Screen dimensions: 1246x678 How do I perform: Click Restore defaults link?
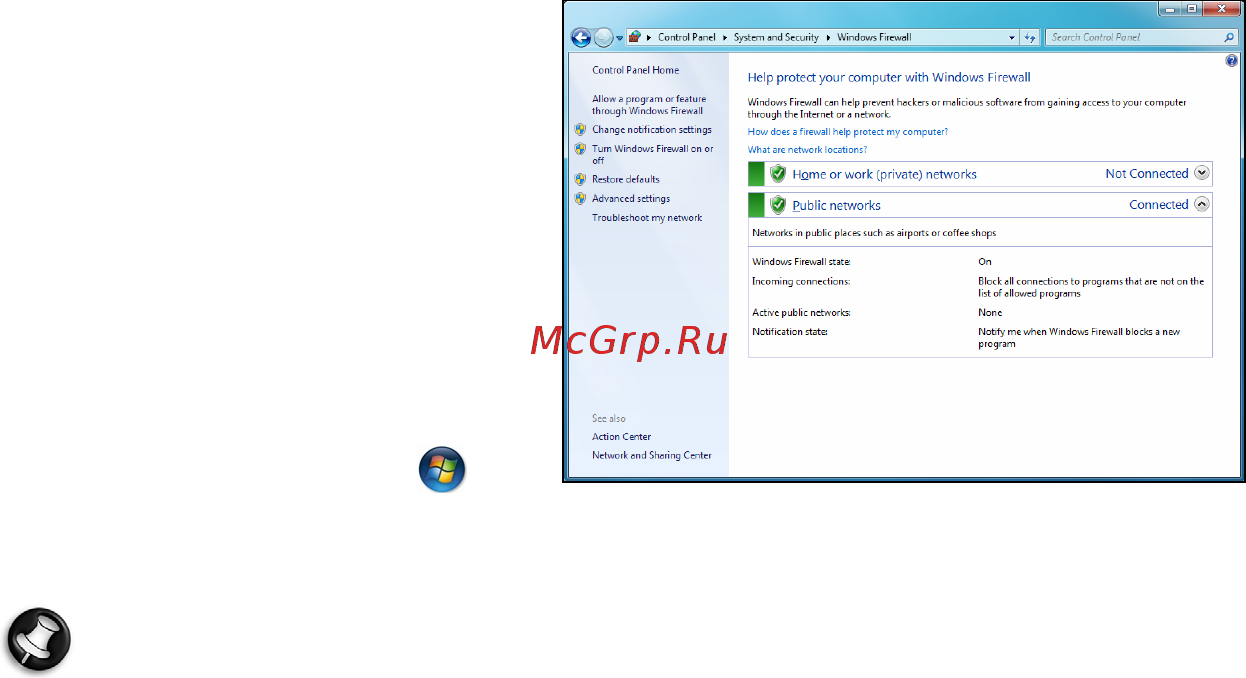[626, 179]
